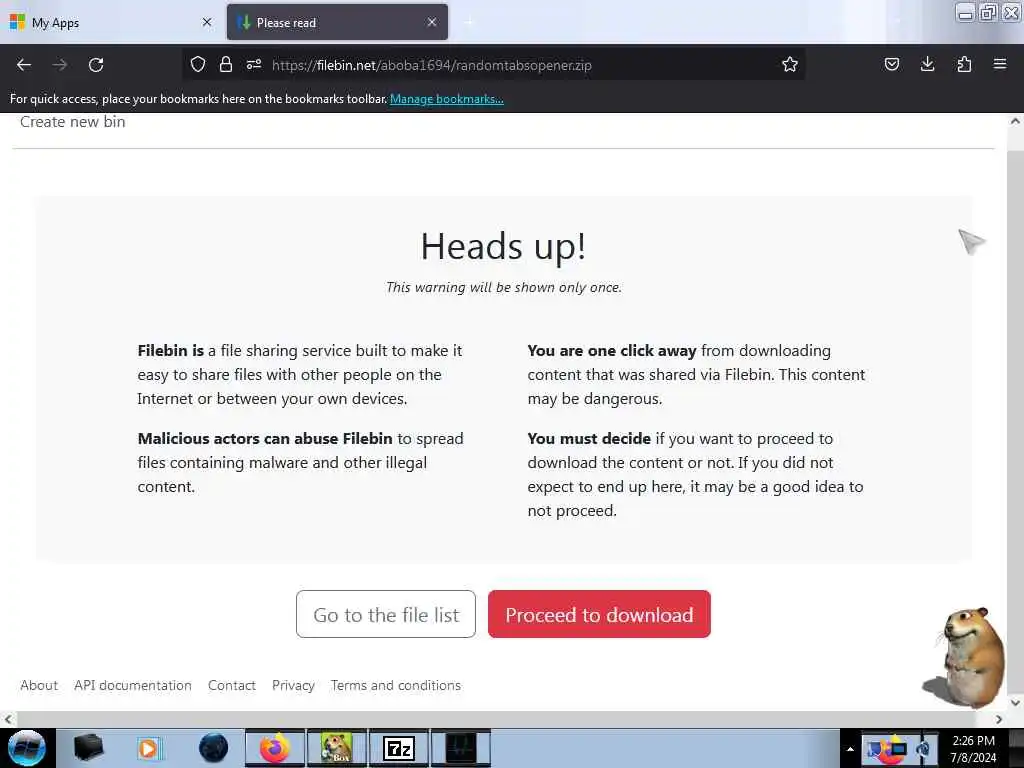
Task: Open the Contact footer link
Action: tap(232, 686)
